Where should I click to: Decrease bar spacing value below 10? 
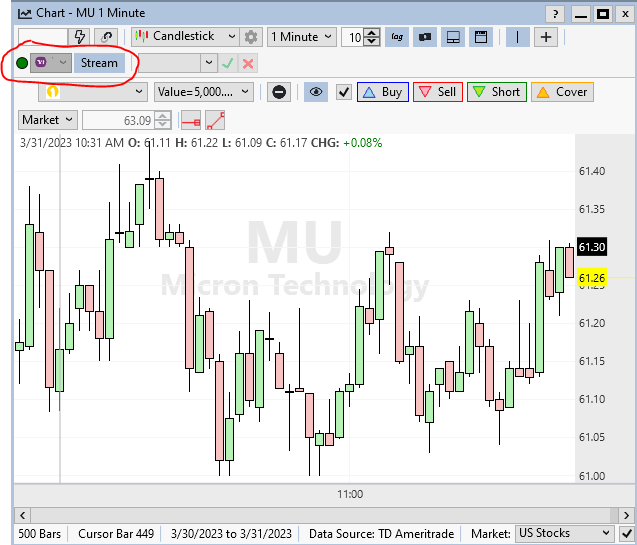coord(372,41)
